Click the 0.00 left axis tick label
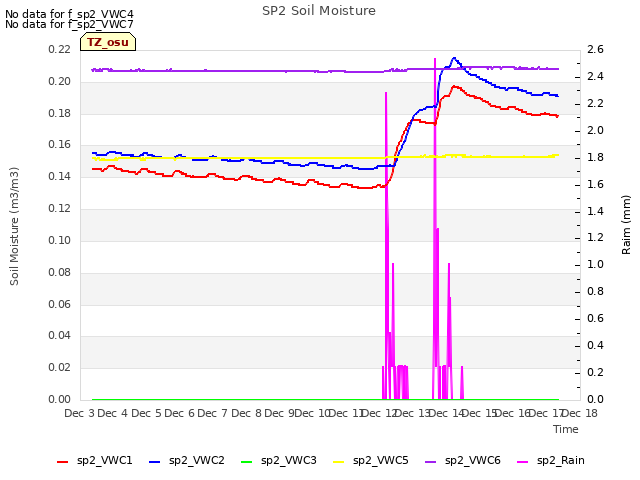Image resolution: width=640 pixels, height=480 pixels. coord(60,400)
